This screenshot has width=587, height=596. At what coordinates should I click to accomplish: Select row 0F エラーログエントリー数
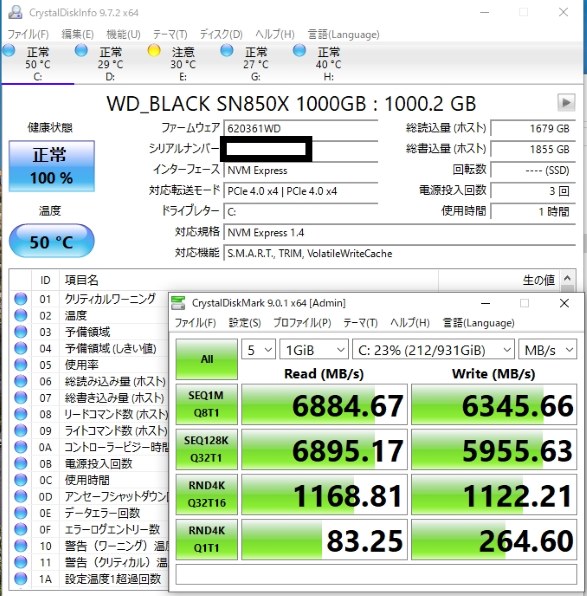(89, 529)
